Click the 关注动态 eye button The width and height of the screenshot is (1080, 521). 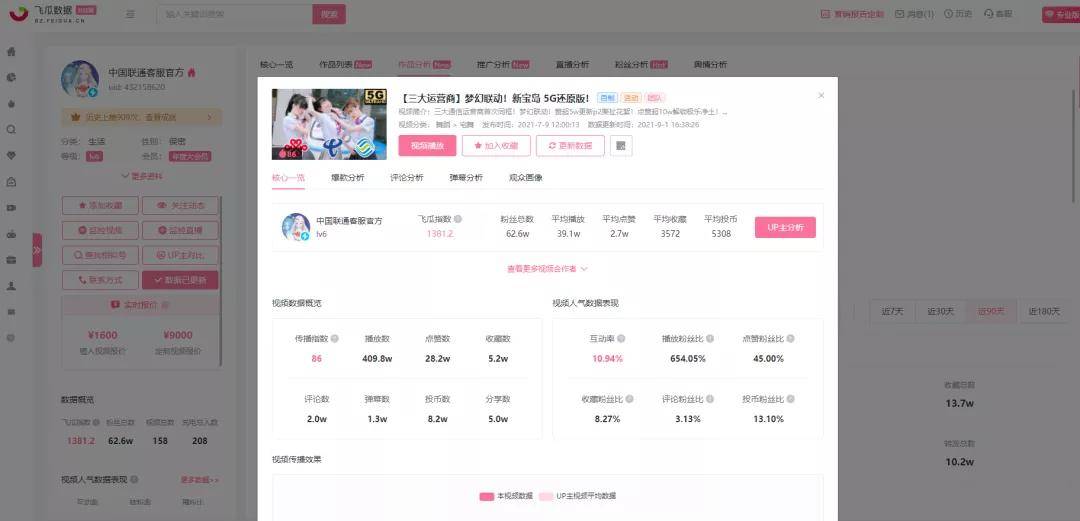pos(180,205)
